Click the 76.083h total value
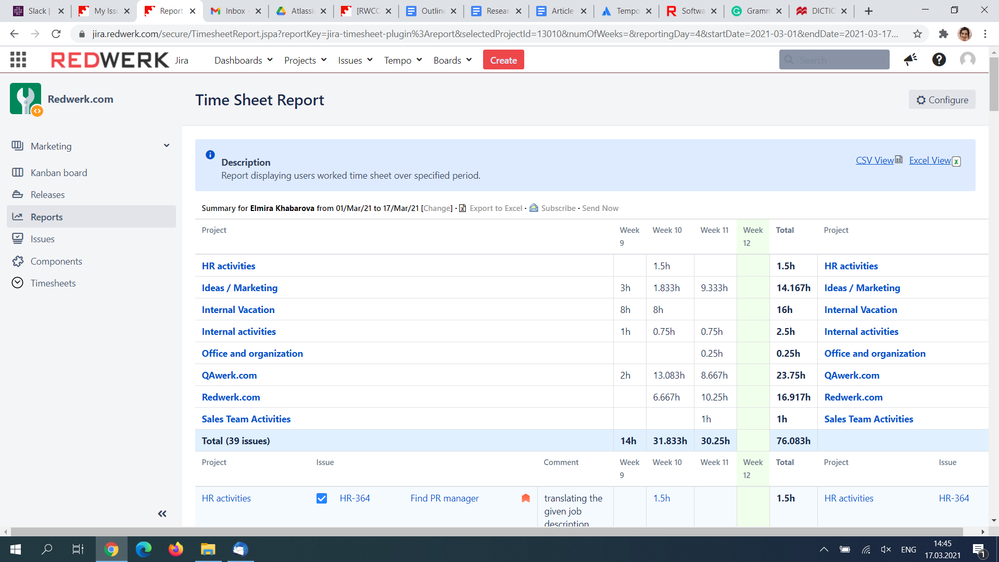The width and height of the screenshot is (999, 562). pos(793,441)
